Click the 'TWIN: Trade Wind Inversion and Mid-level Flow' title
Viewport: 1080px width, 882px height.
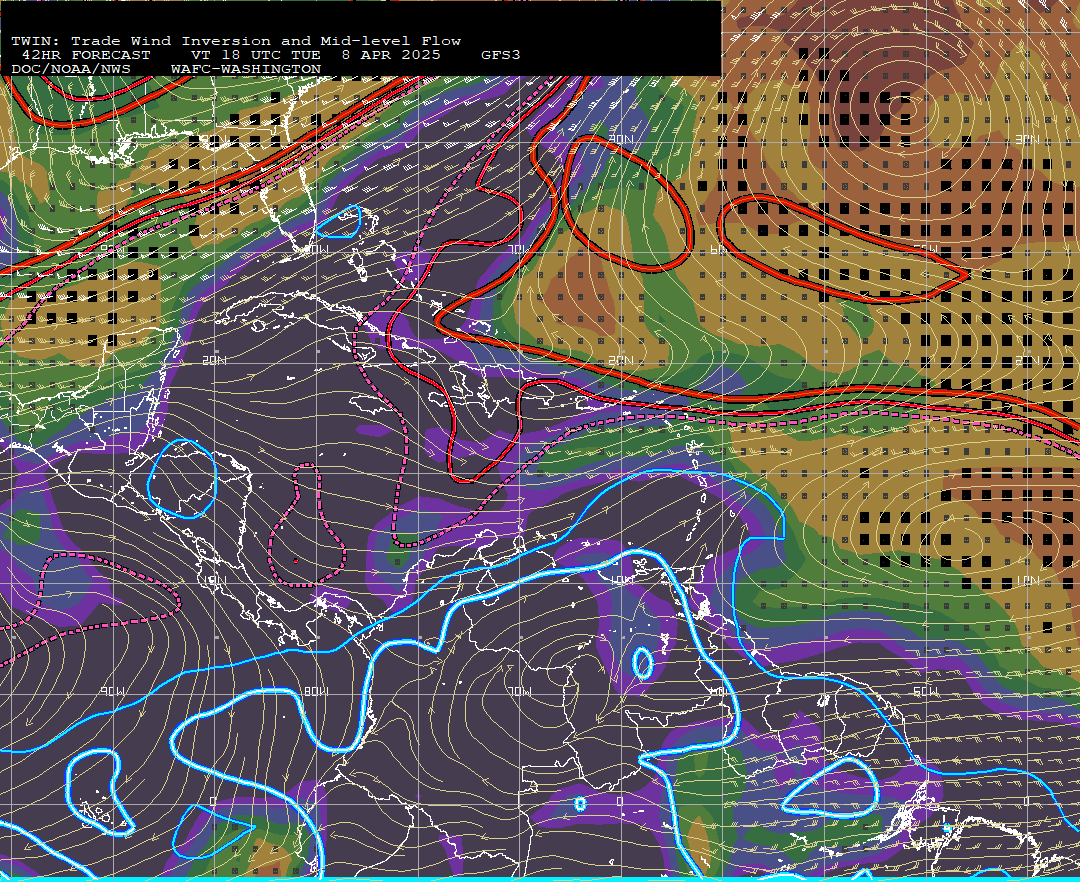(236, 41)
